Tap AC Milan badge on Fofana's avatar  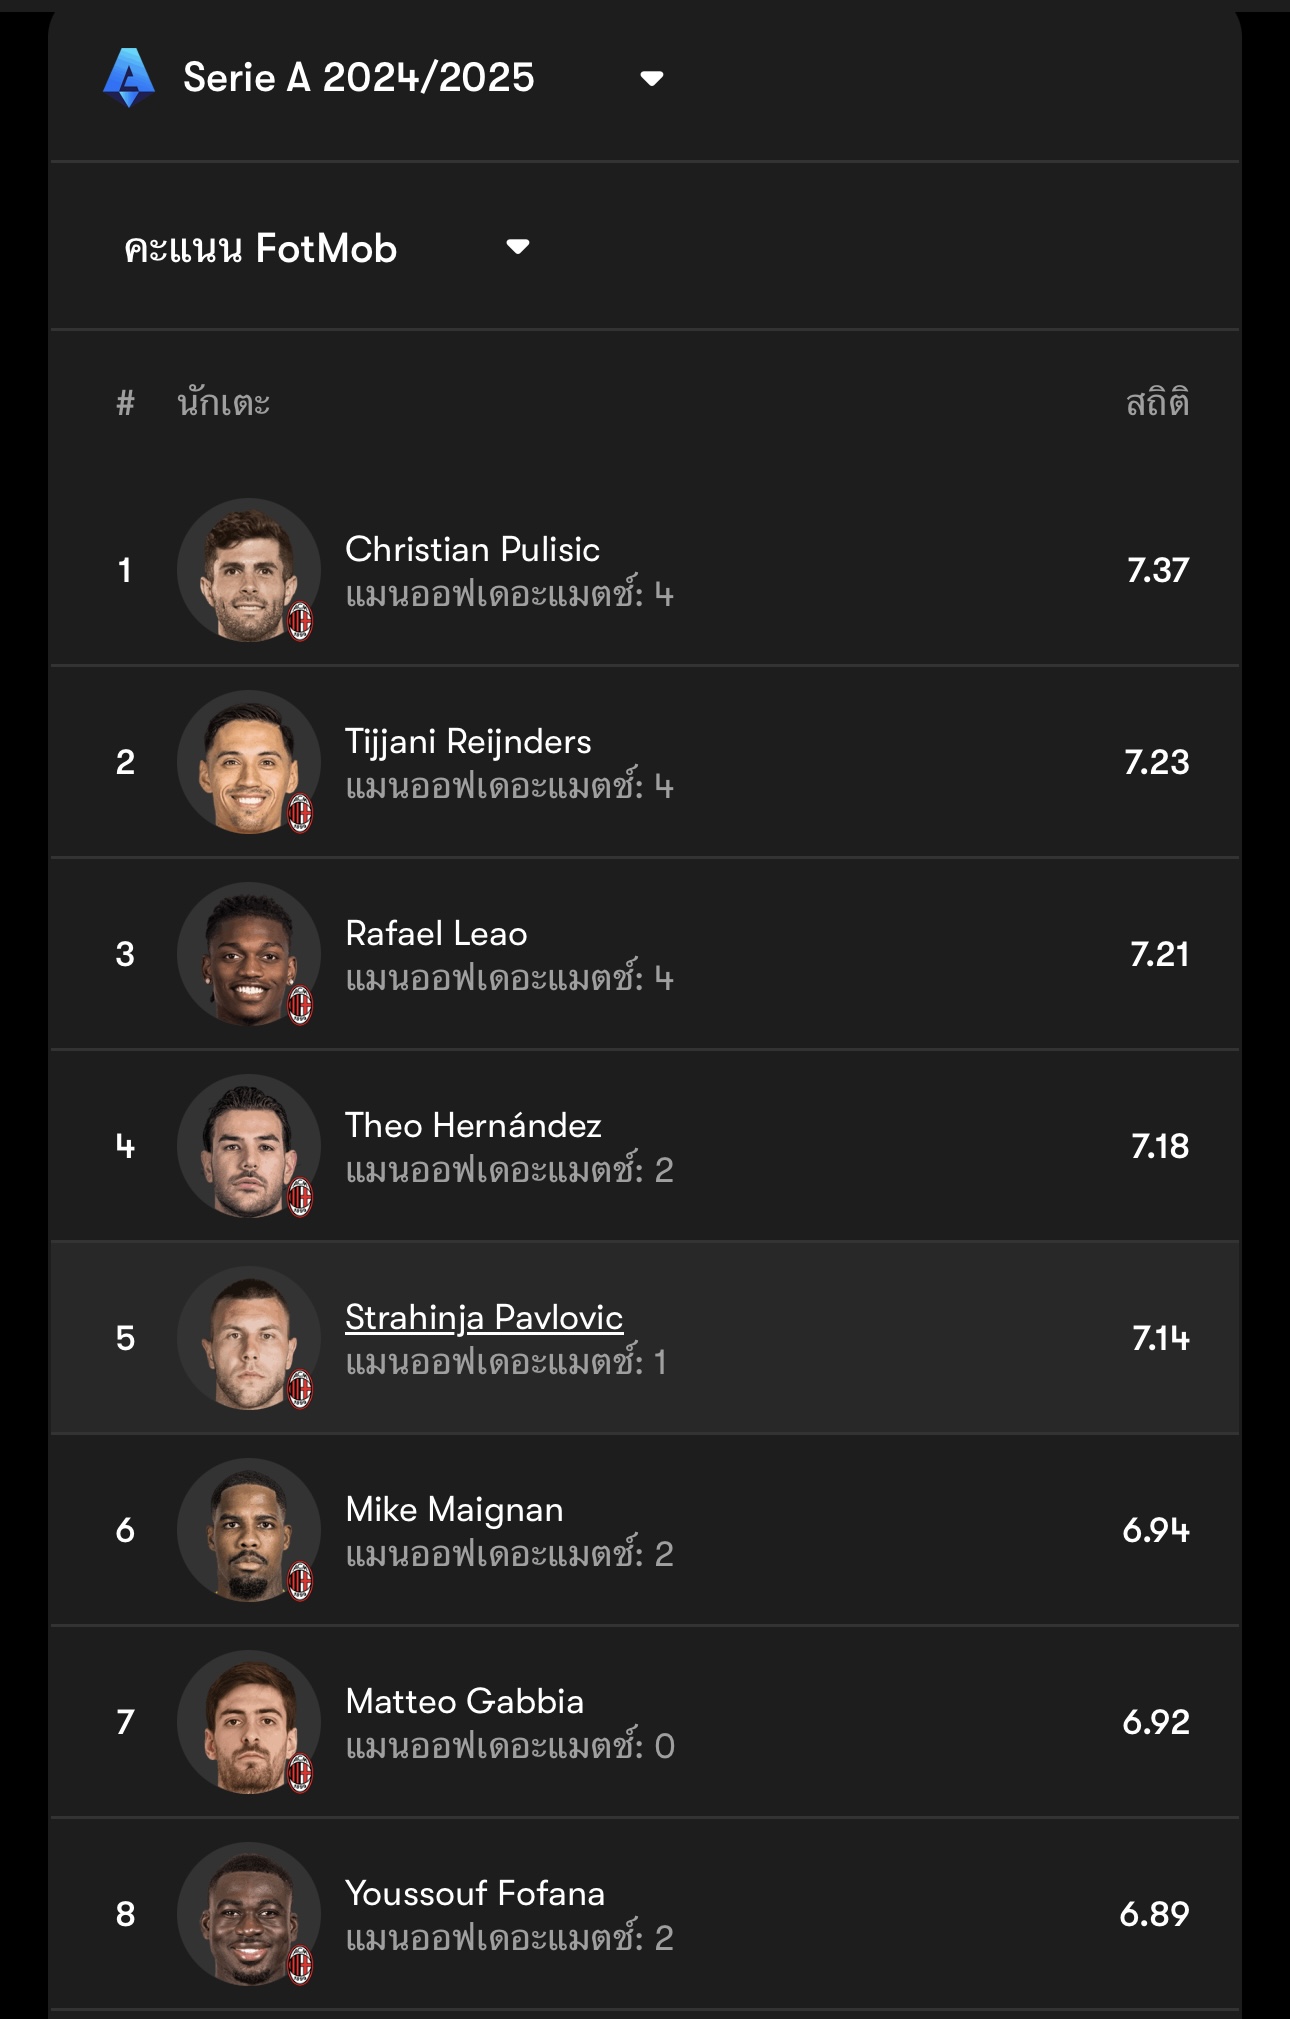coord(300,1966)
